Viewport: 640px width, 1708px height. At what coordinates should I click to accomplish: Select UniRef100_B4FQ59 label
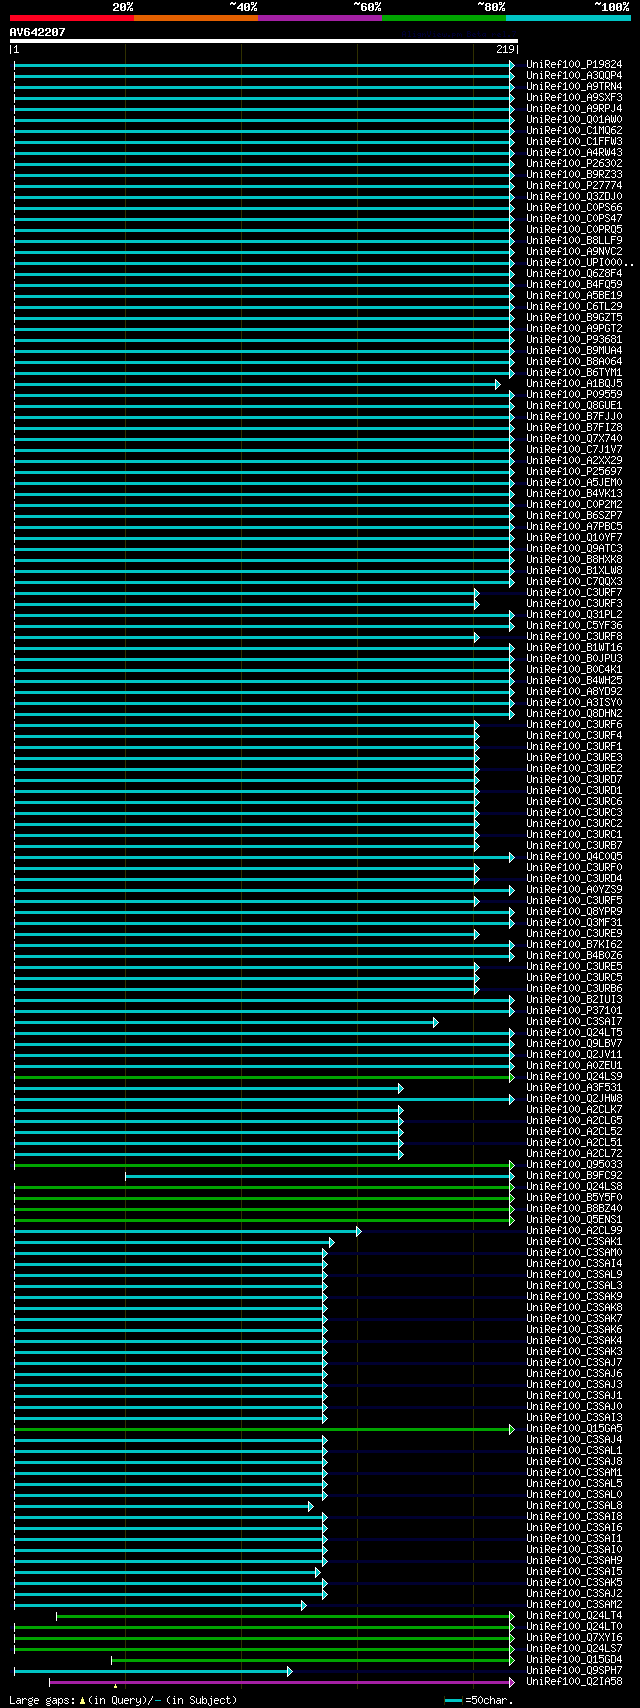[x=574, y=284]
